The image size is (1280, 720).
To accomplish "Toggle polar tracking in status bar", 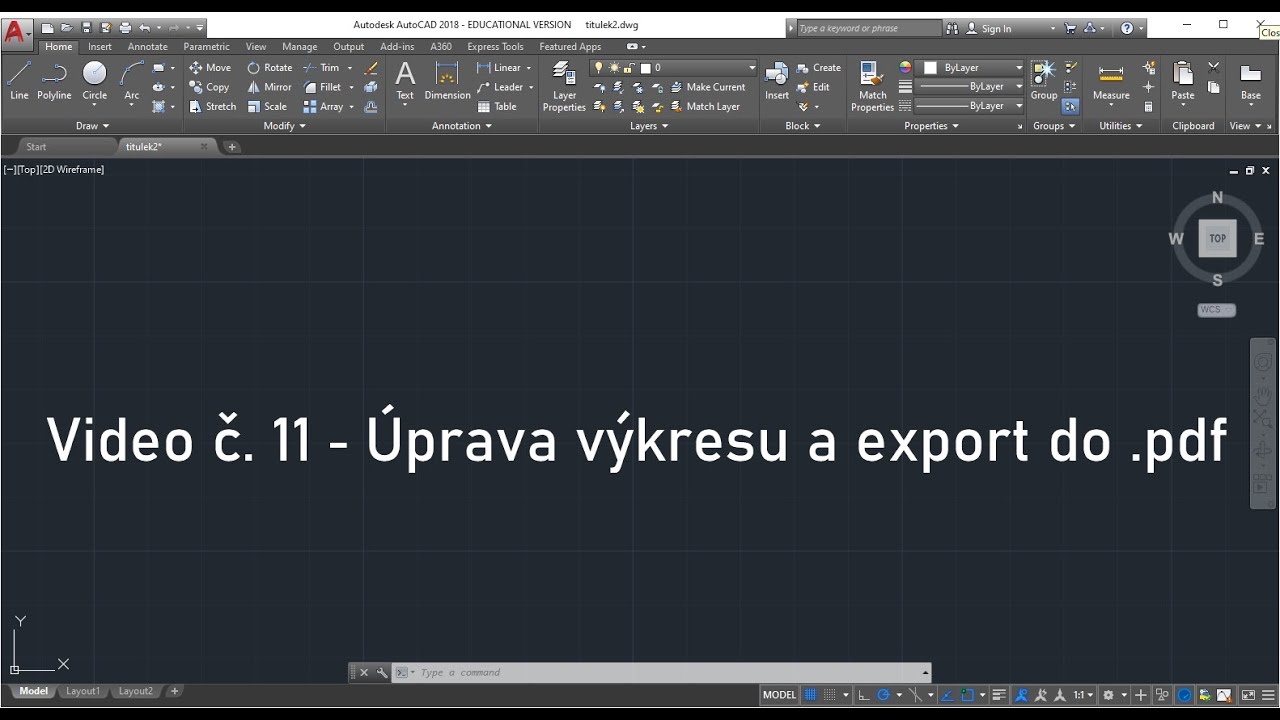I will tap(883, 695).
